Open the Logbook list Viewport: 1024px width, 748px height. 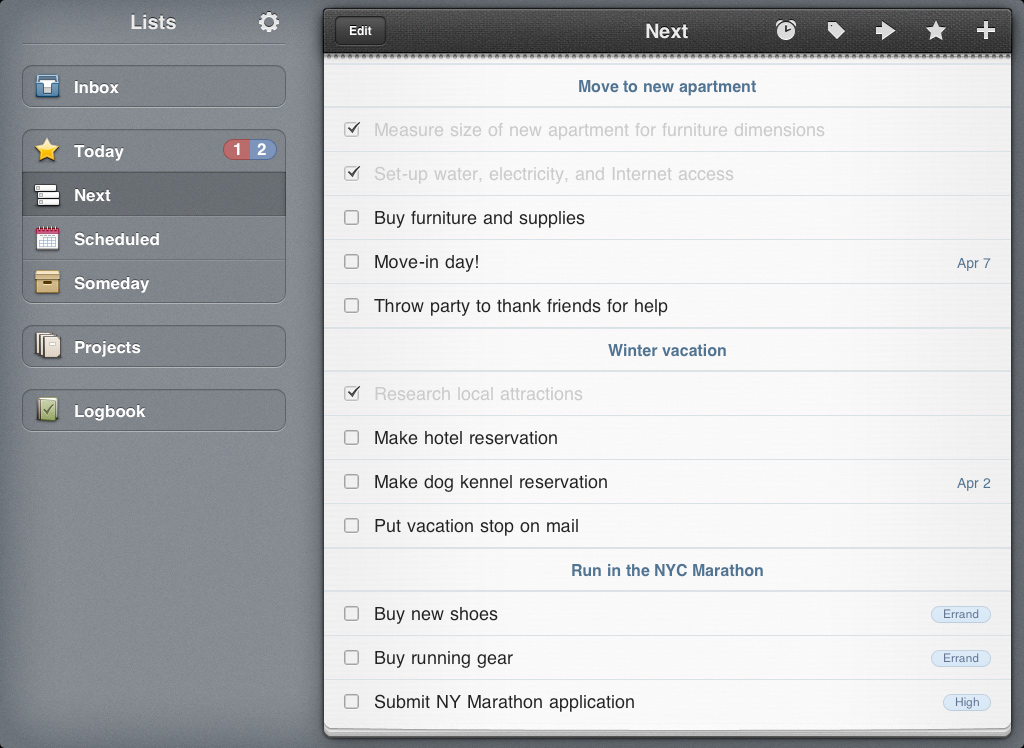coord(153,410)
